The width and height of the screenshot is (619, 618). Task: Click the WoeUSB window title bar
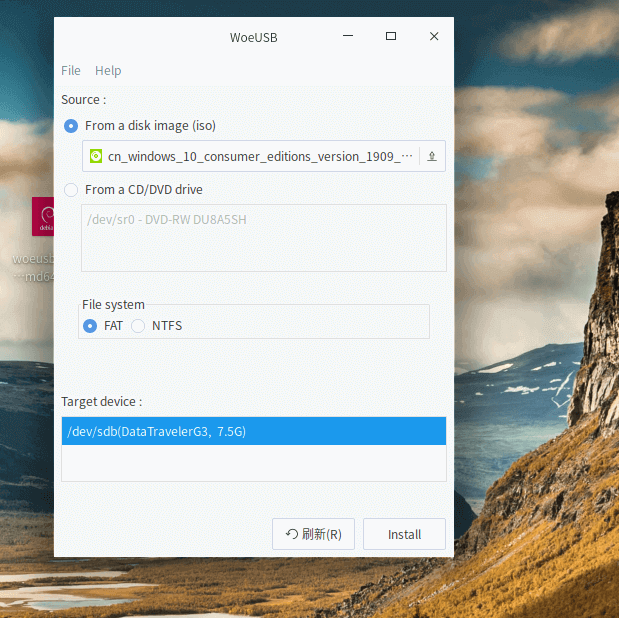point(200,37)
